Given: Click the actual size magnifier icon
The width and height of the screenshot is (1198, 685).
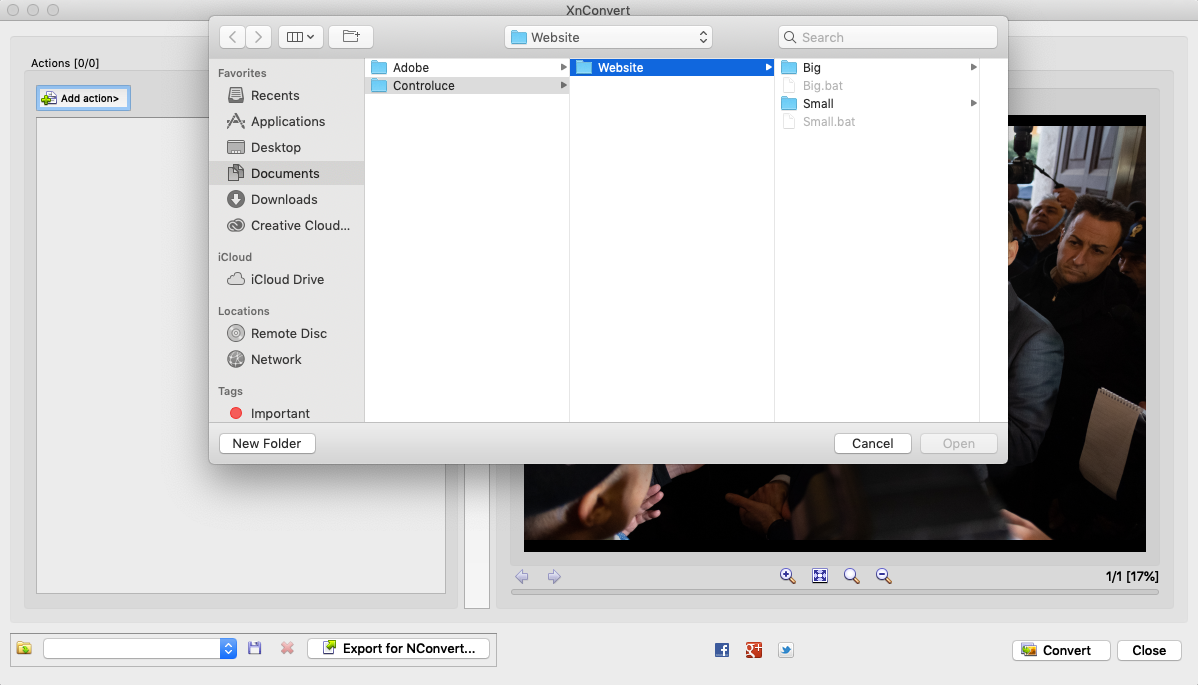Looking at the screenshot, I should coord(851,576).
